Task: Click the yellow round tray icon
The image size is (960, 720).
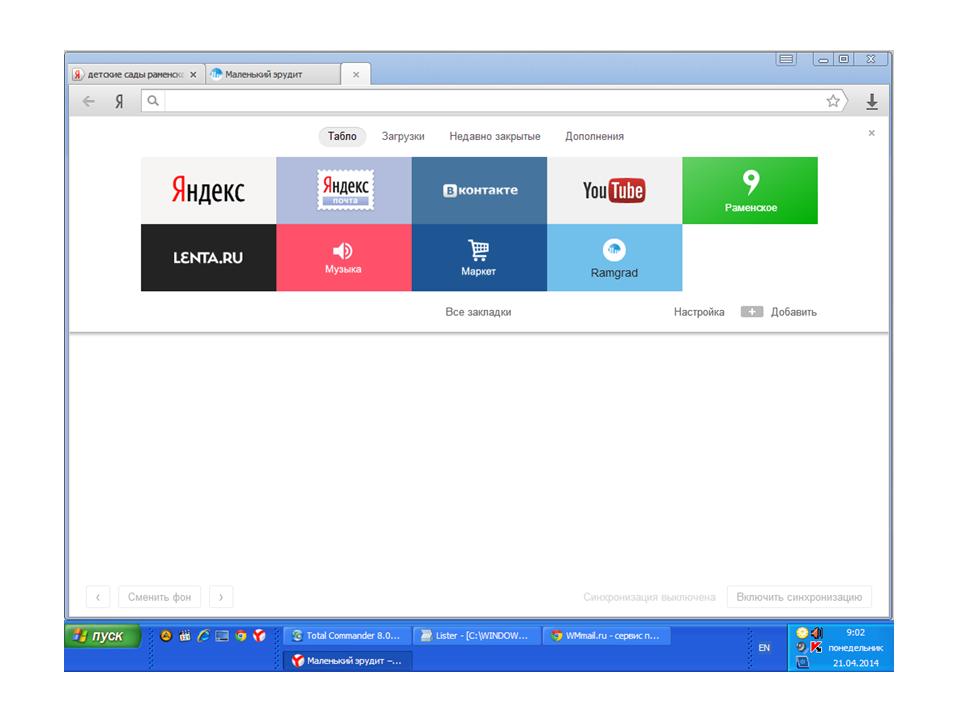Action: point(801,633)
